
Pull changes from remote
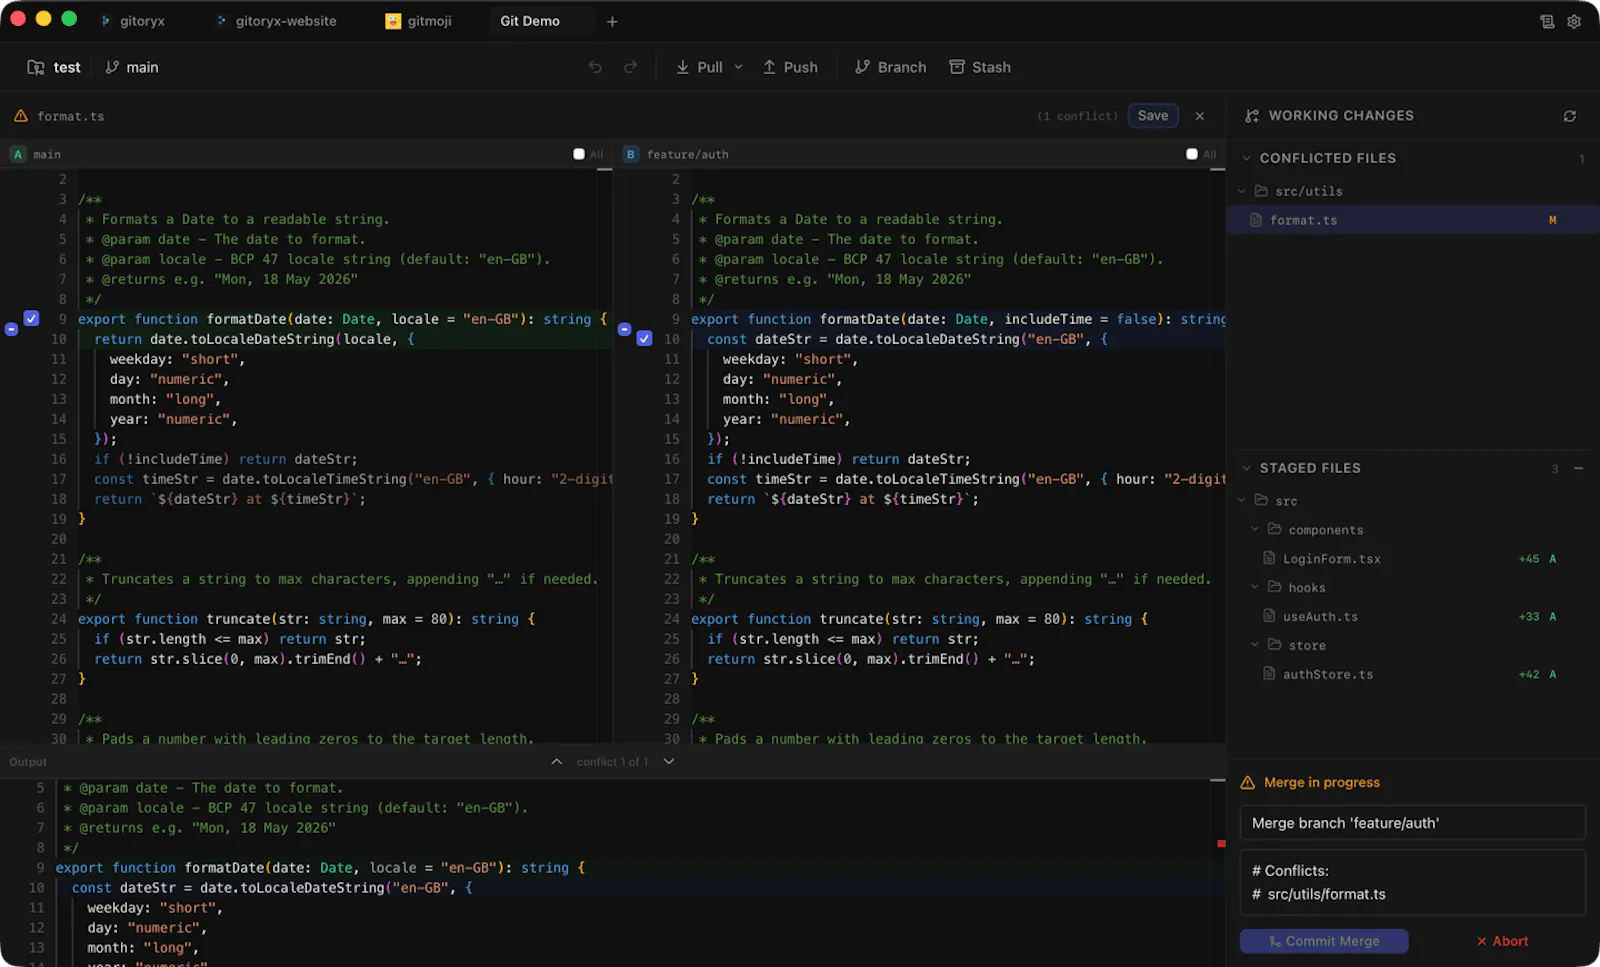(x=699, y=67)
